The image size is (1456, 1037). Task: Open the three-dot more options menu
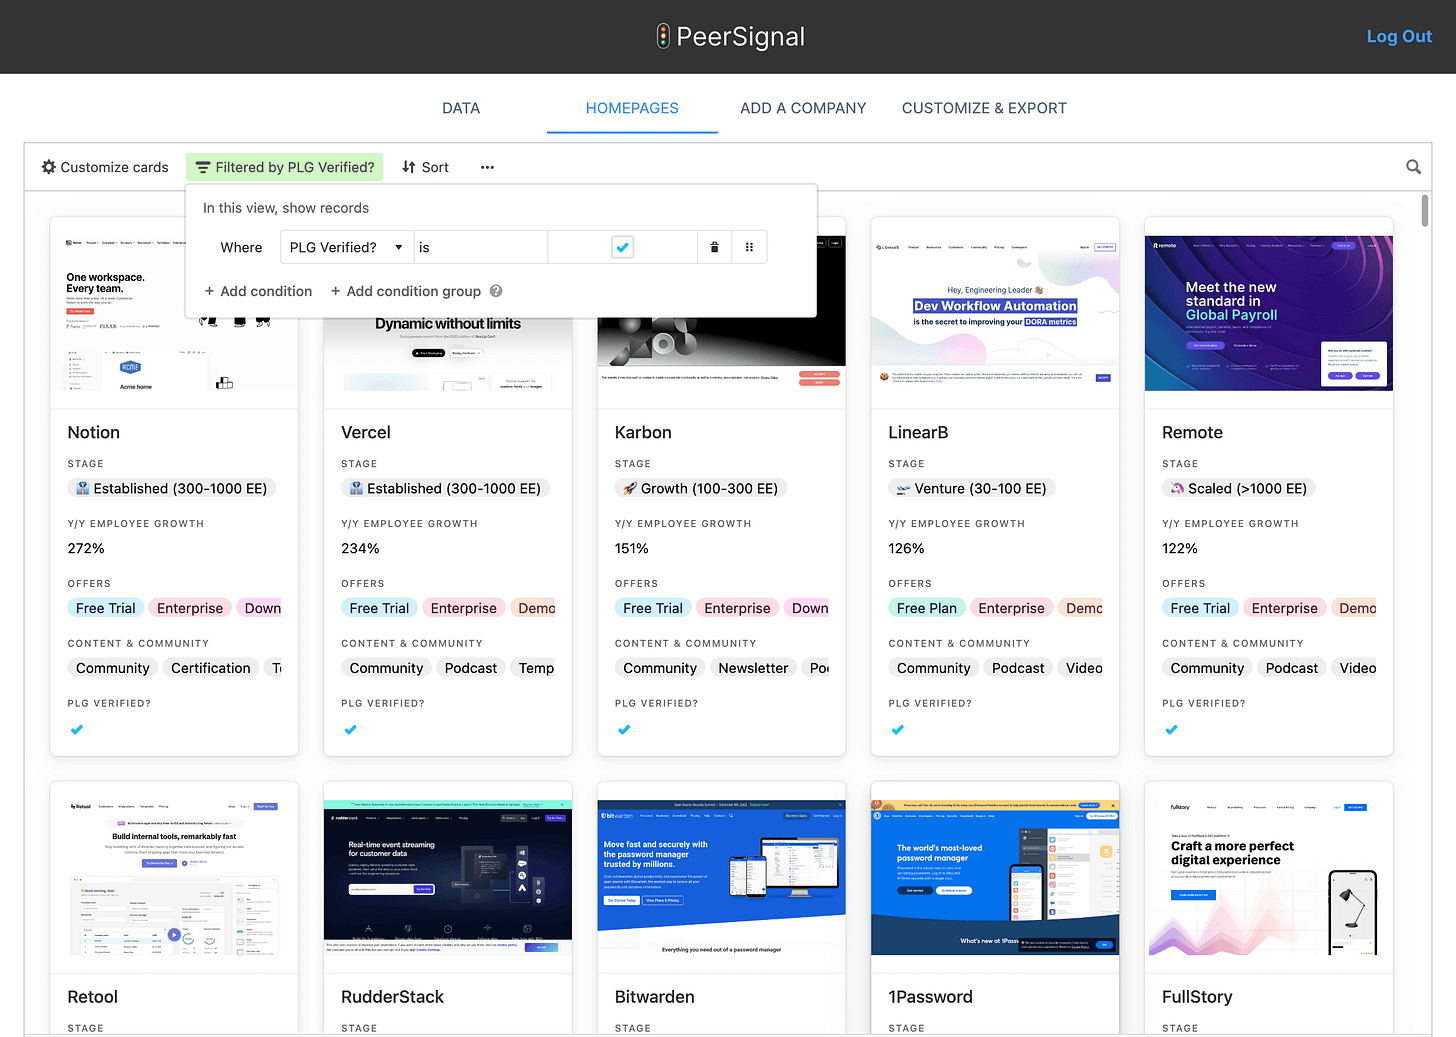click(487, 167)
